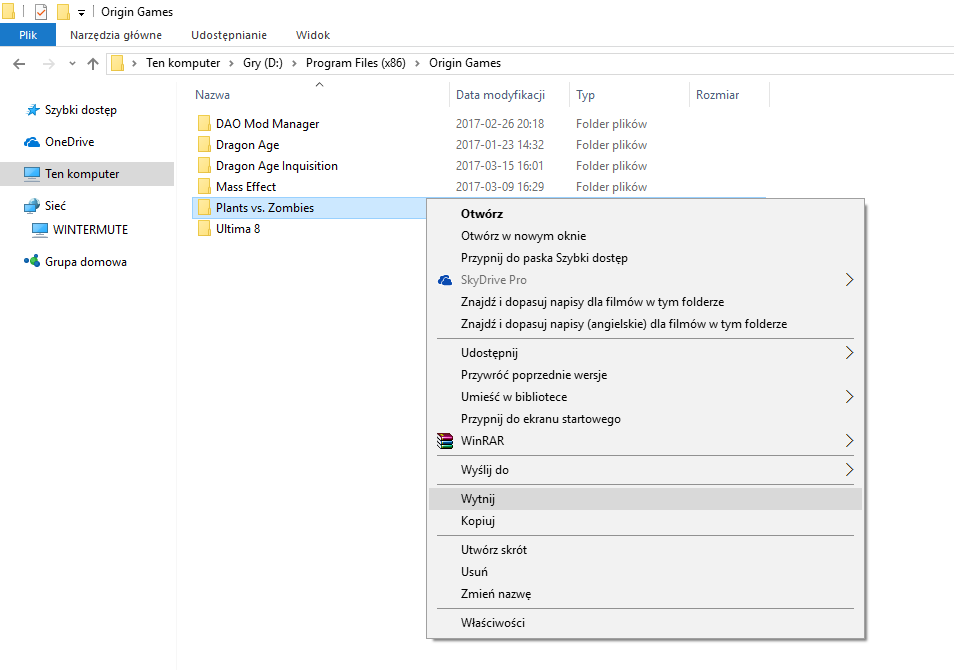Expand chevron after Ten komputer in path
Viewport: 954px width, 670px height.
pyautogui.click(x=231, y=63)
